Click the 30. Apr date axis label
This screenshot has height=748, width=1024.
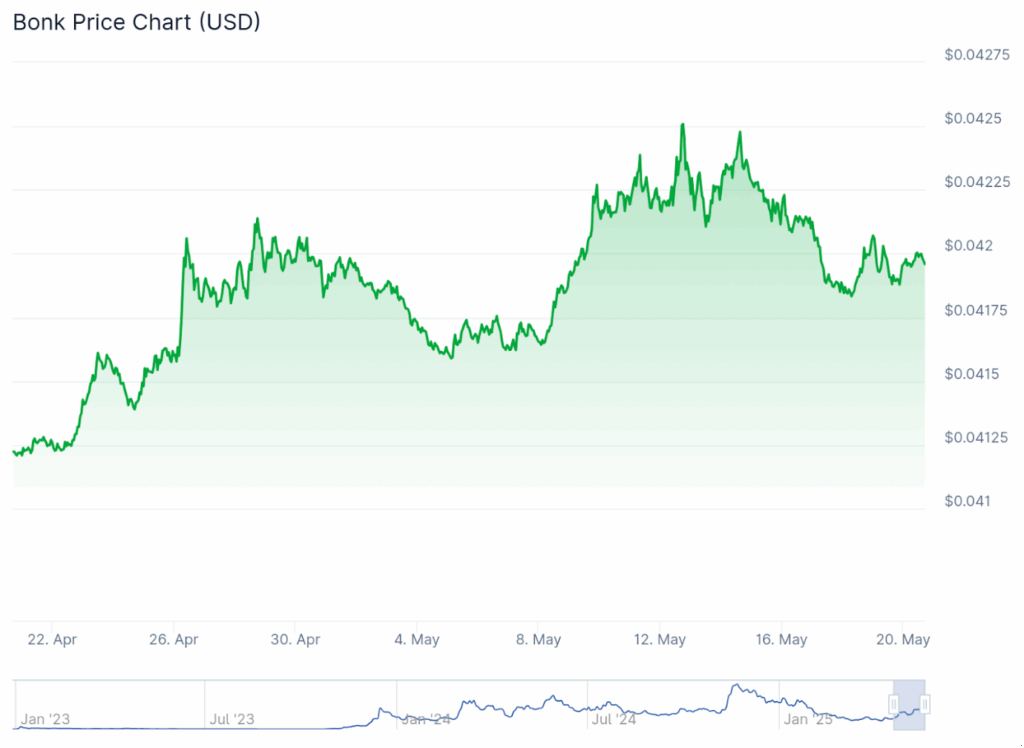[296, 639]
